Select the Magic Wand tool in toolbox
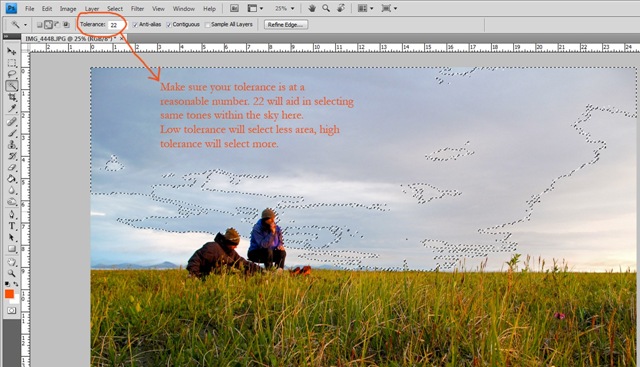 (x=11, y=86)
